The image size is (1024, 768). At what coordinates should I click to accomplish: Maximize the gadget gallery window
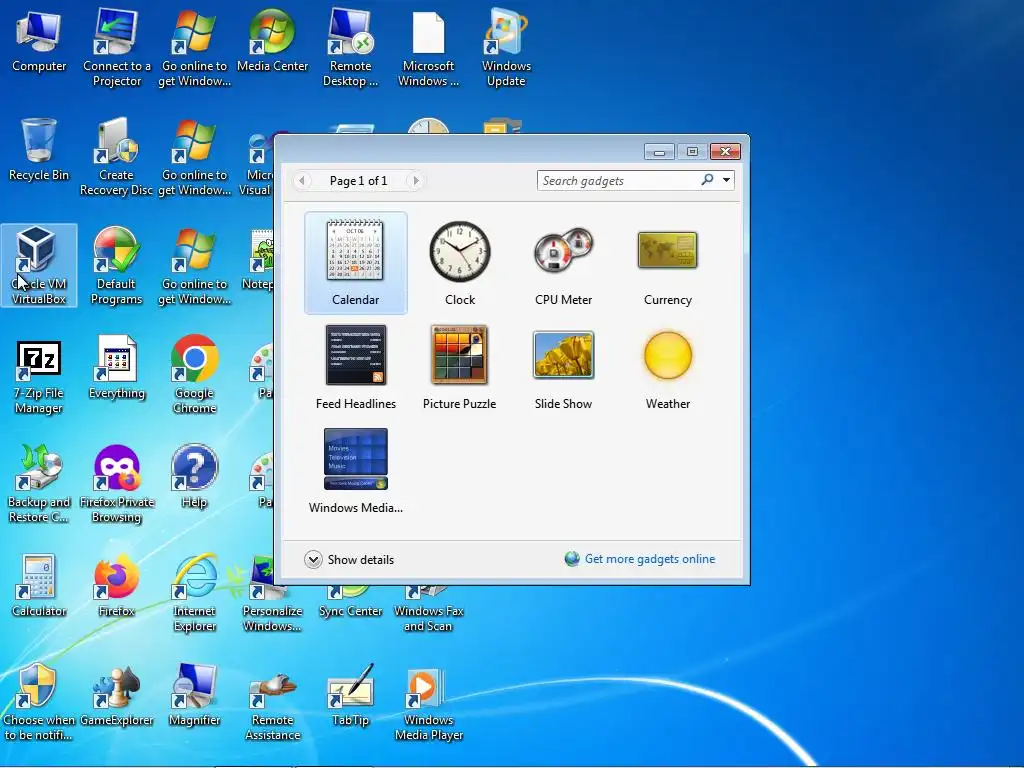(692, 152)
